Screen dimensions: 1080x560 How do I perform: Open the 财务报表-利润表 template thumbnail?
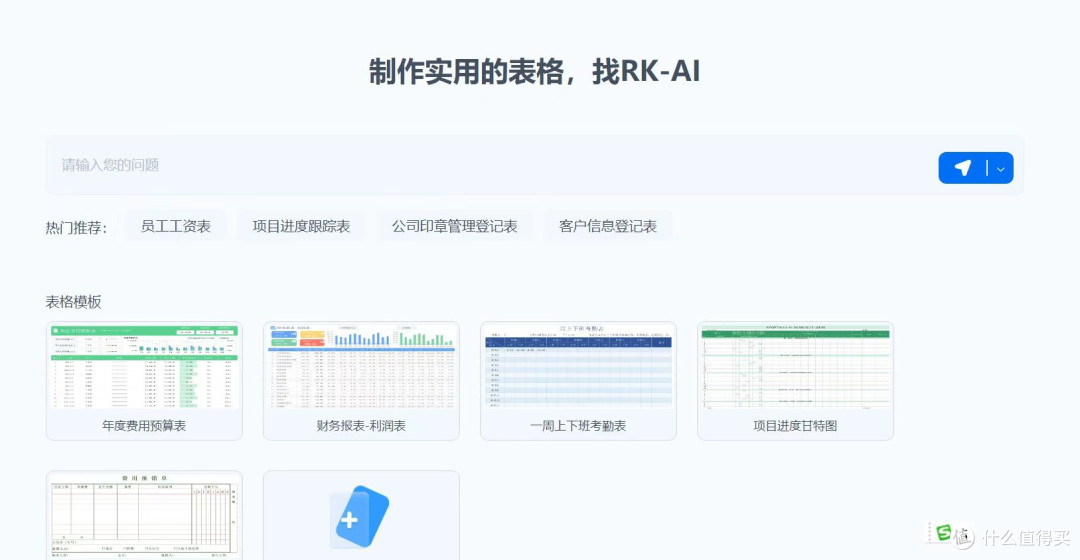(x=361, y=367)
